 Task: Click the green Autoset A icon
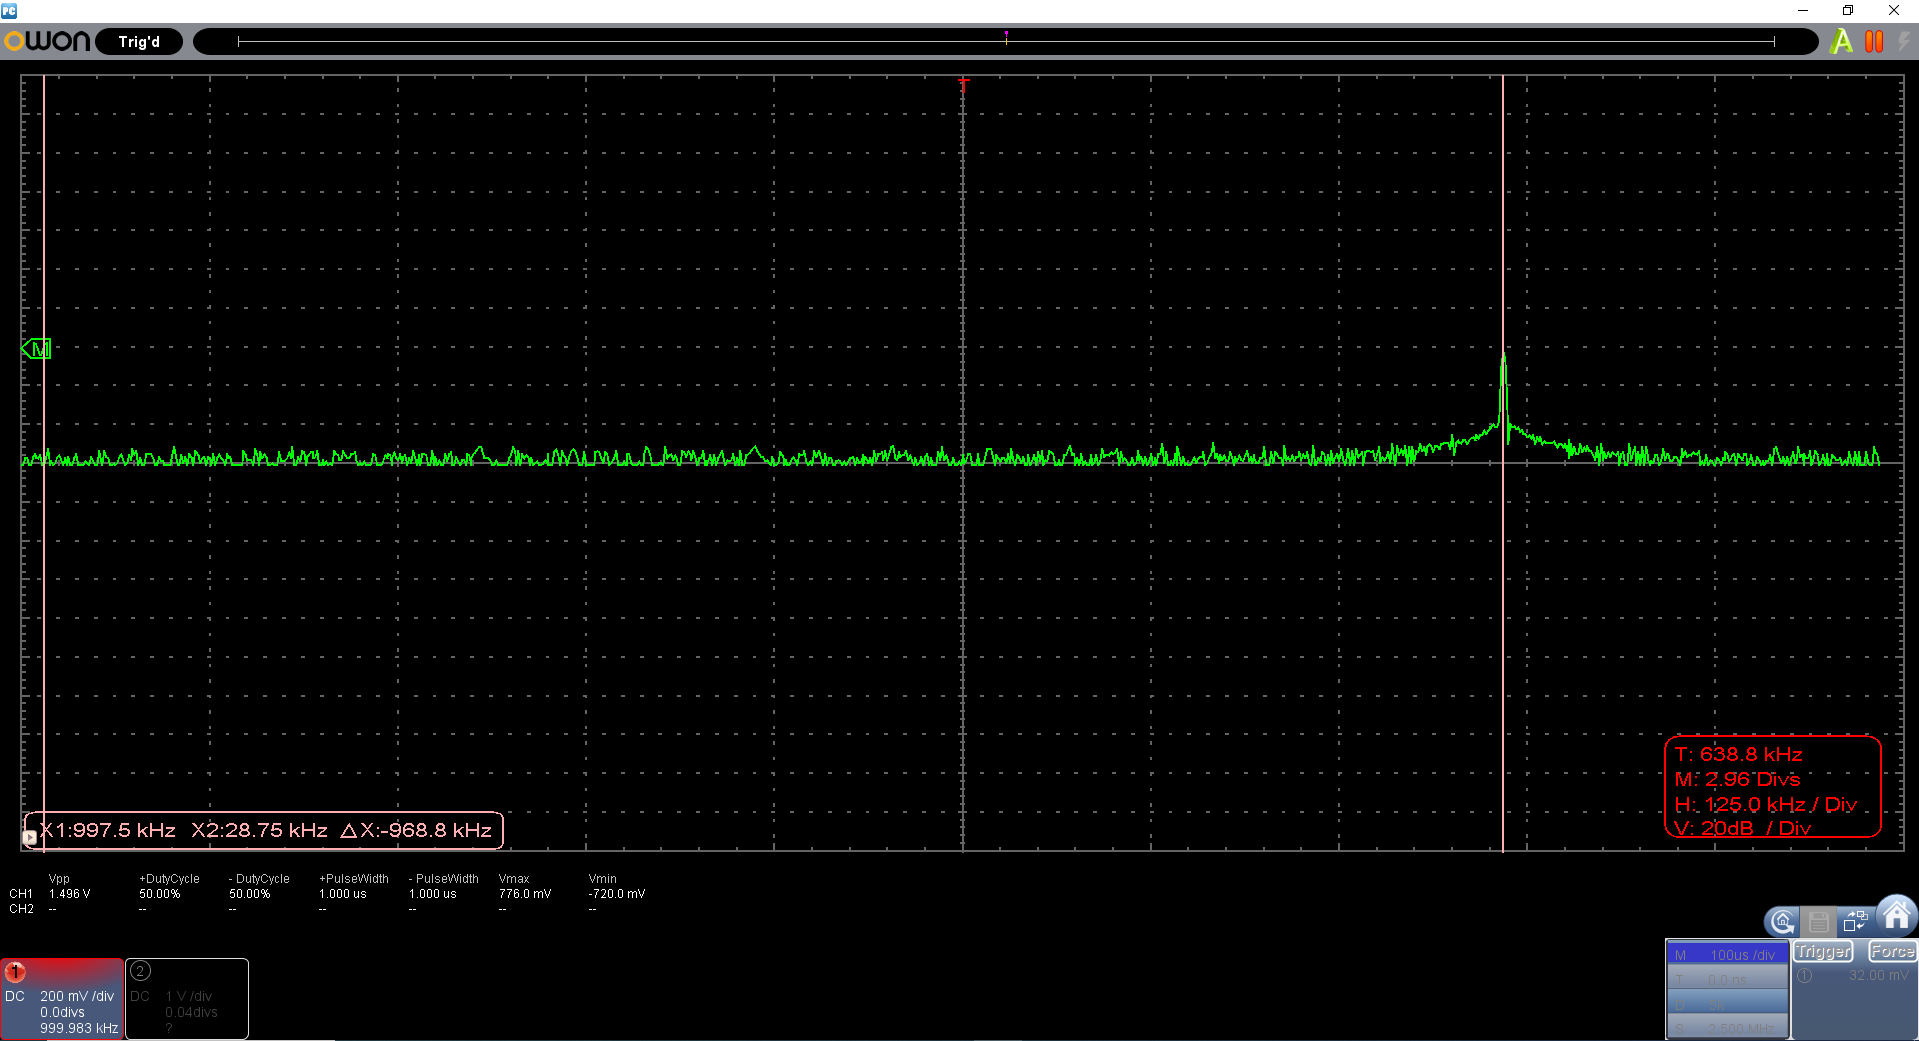(1840, 42)
